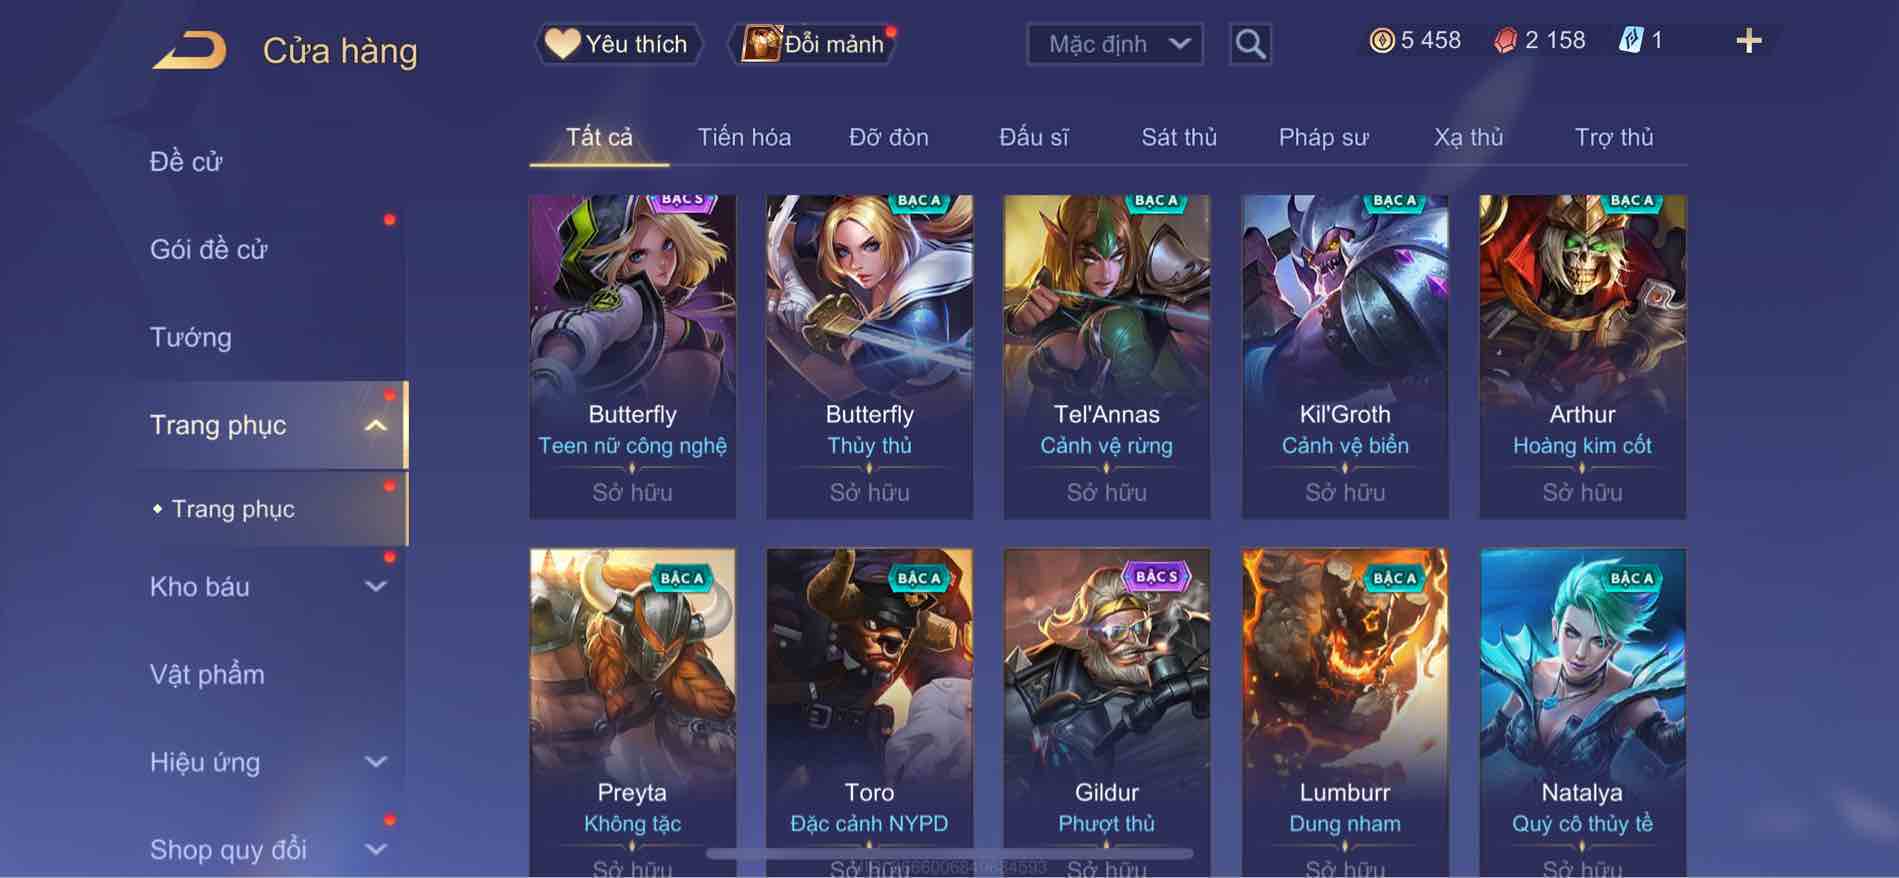Open Tướng in the sidebar

(190, 338)
